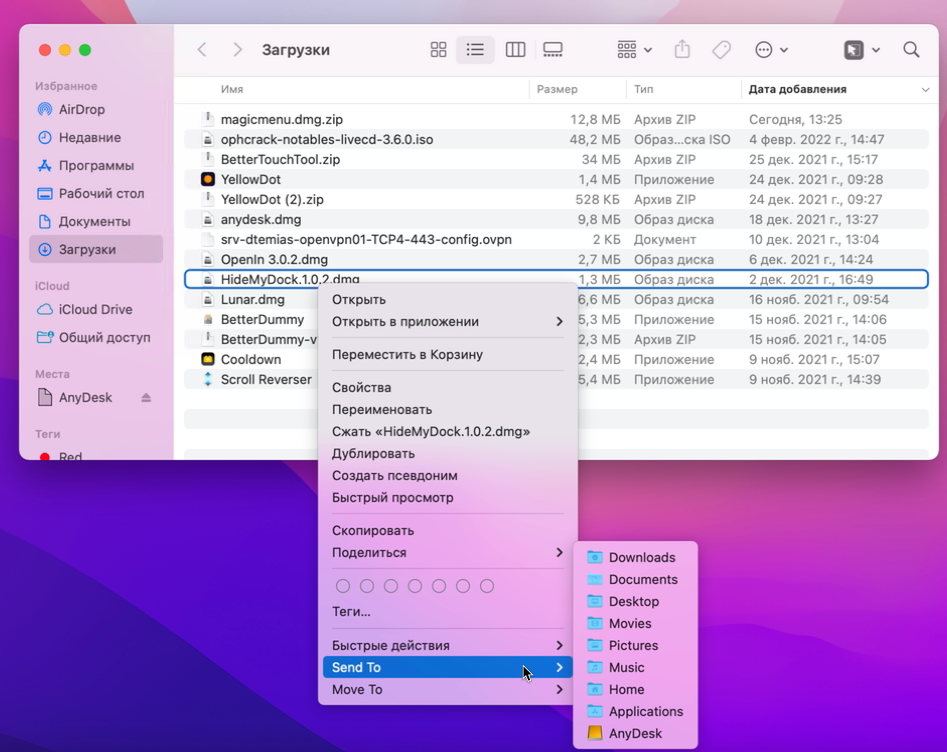Image resolution: width=947 pixels, height=752 pixels.
Task: Choose Дублировать in the context menu
Action: (x=447, y=454)
